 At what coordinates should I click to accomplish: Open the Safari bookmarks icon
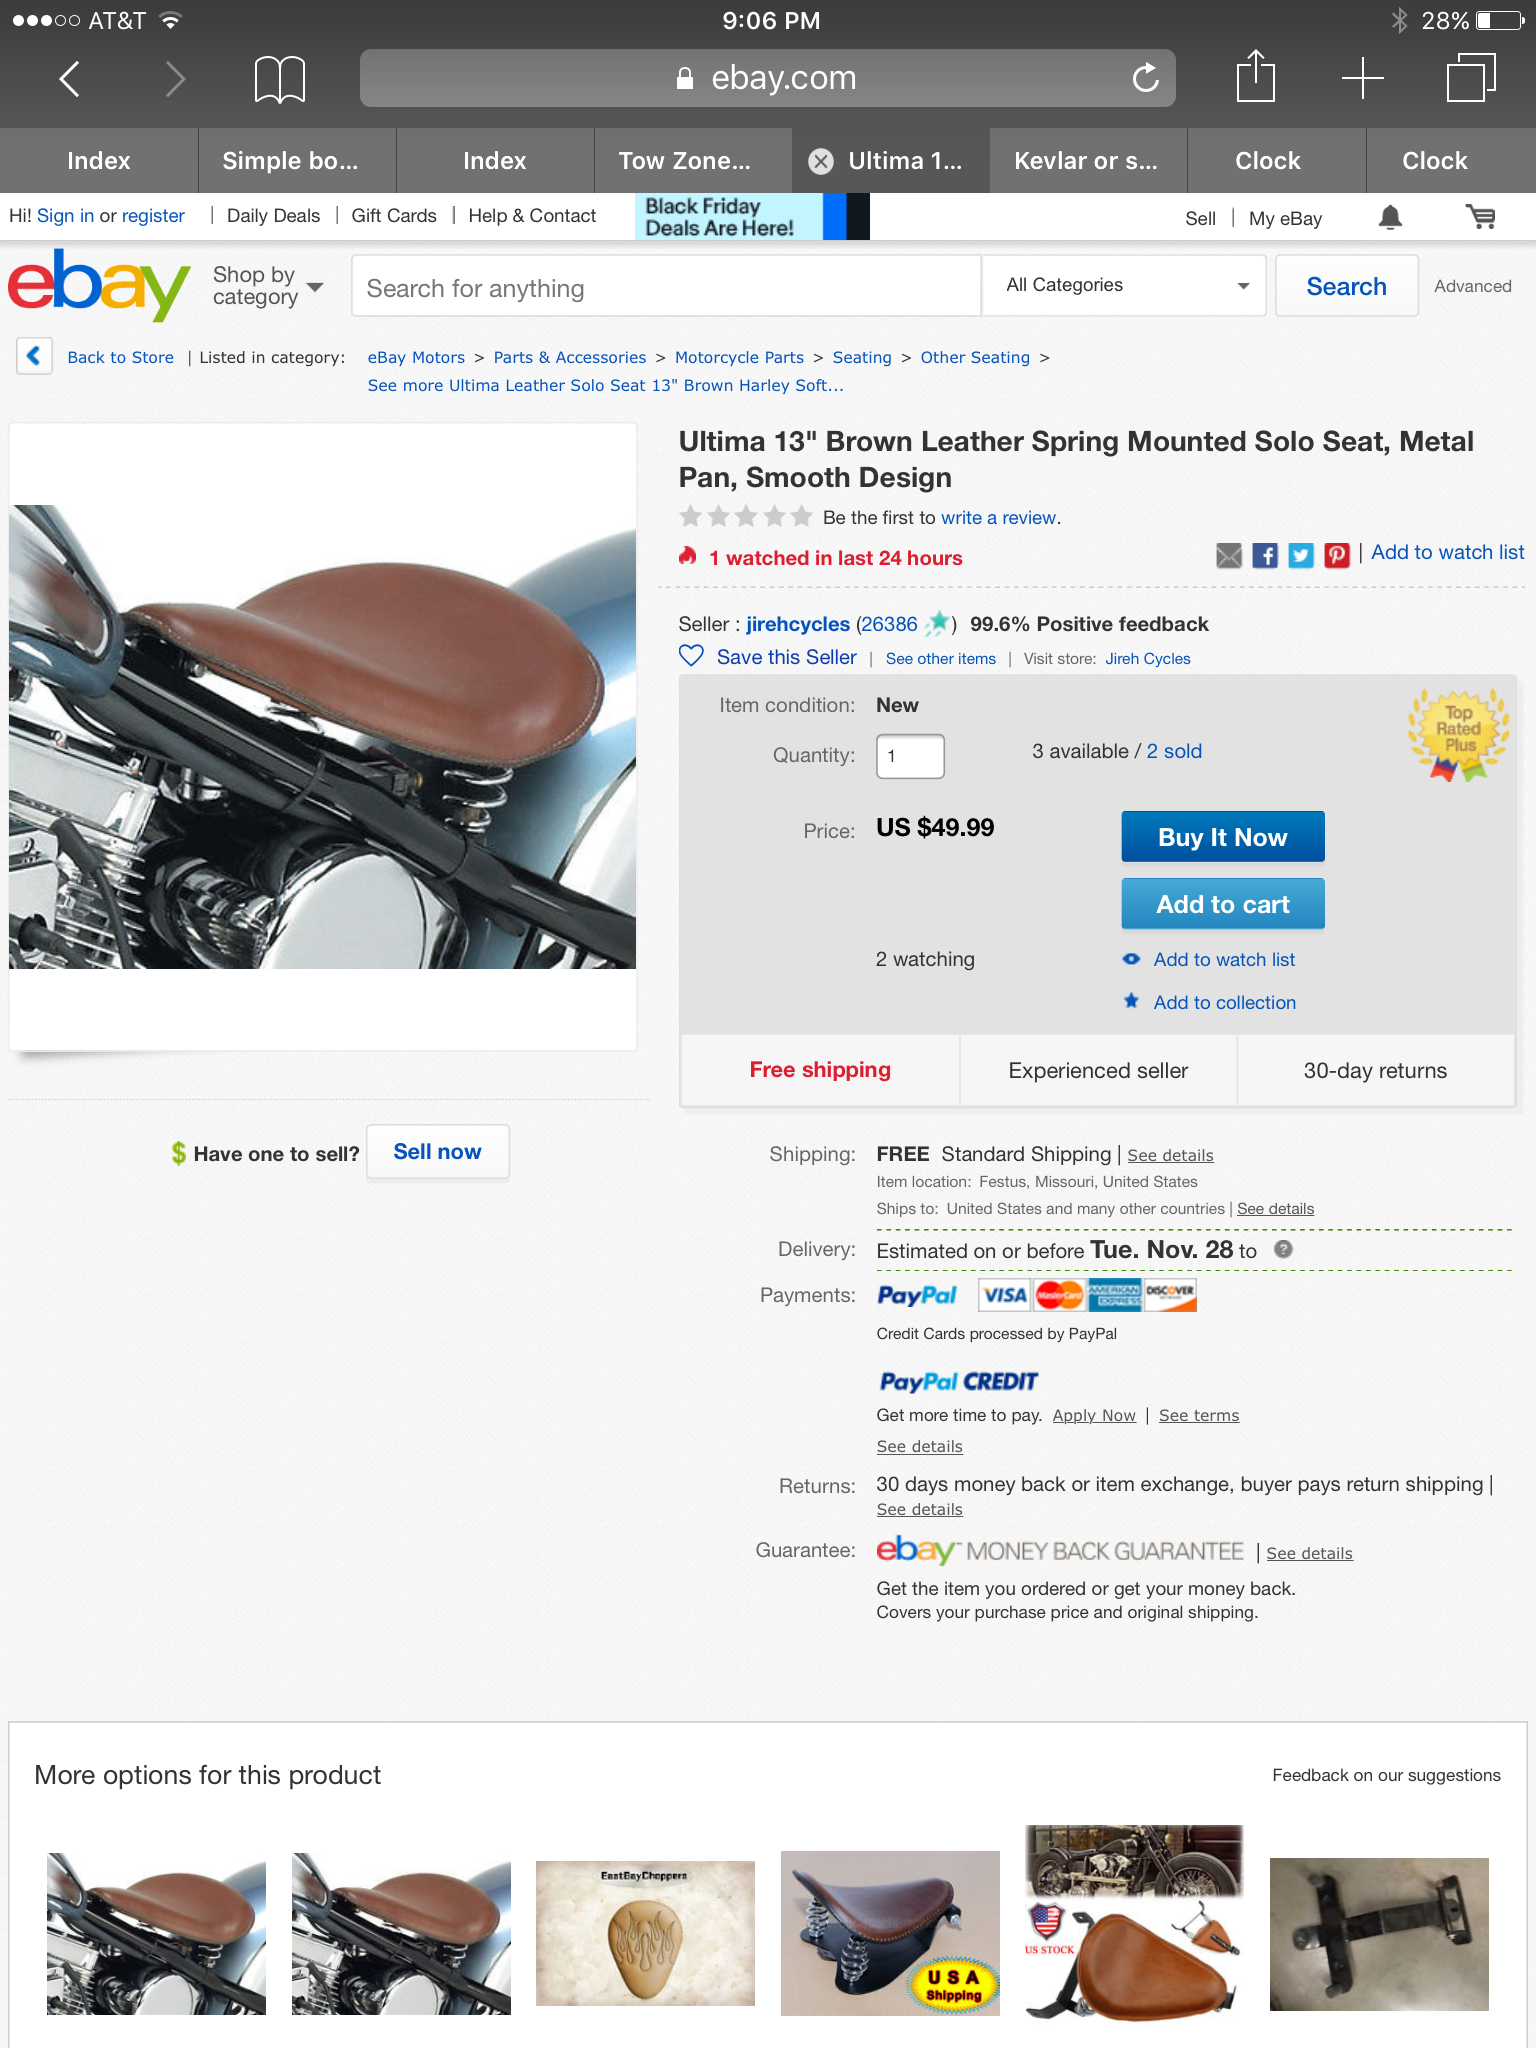click(280, 79)
